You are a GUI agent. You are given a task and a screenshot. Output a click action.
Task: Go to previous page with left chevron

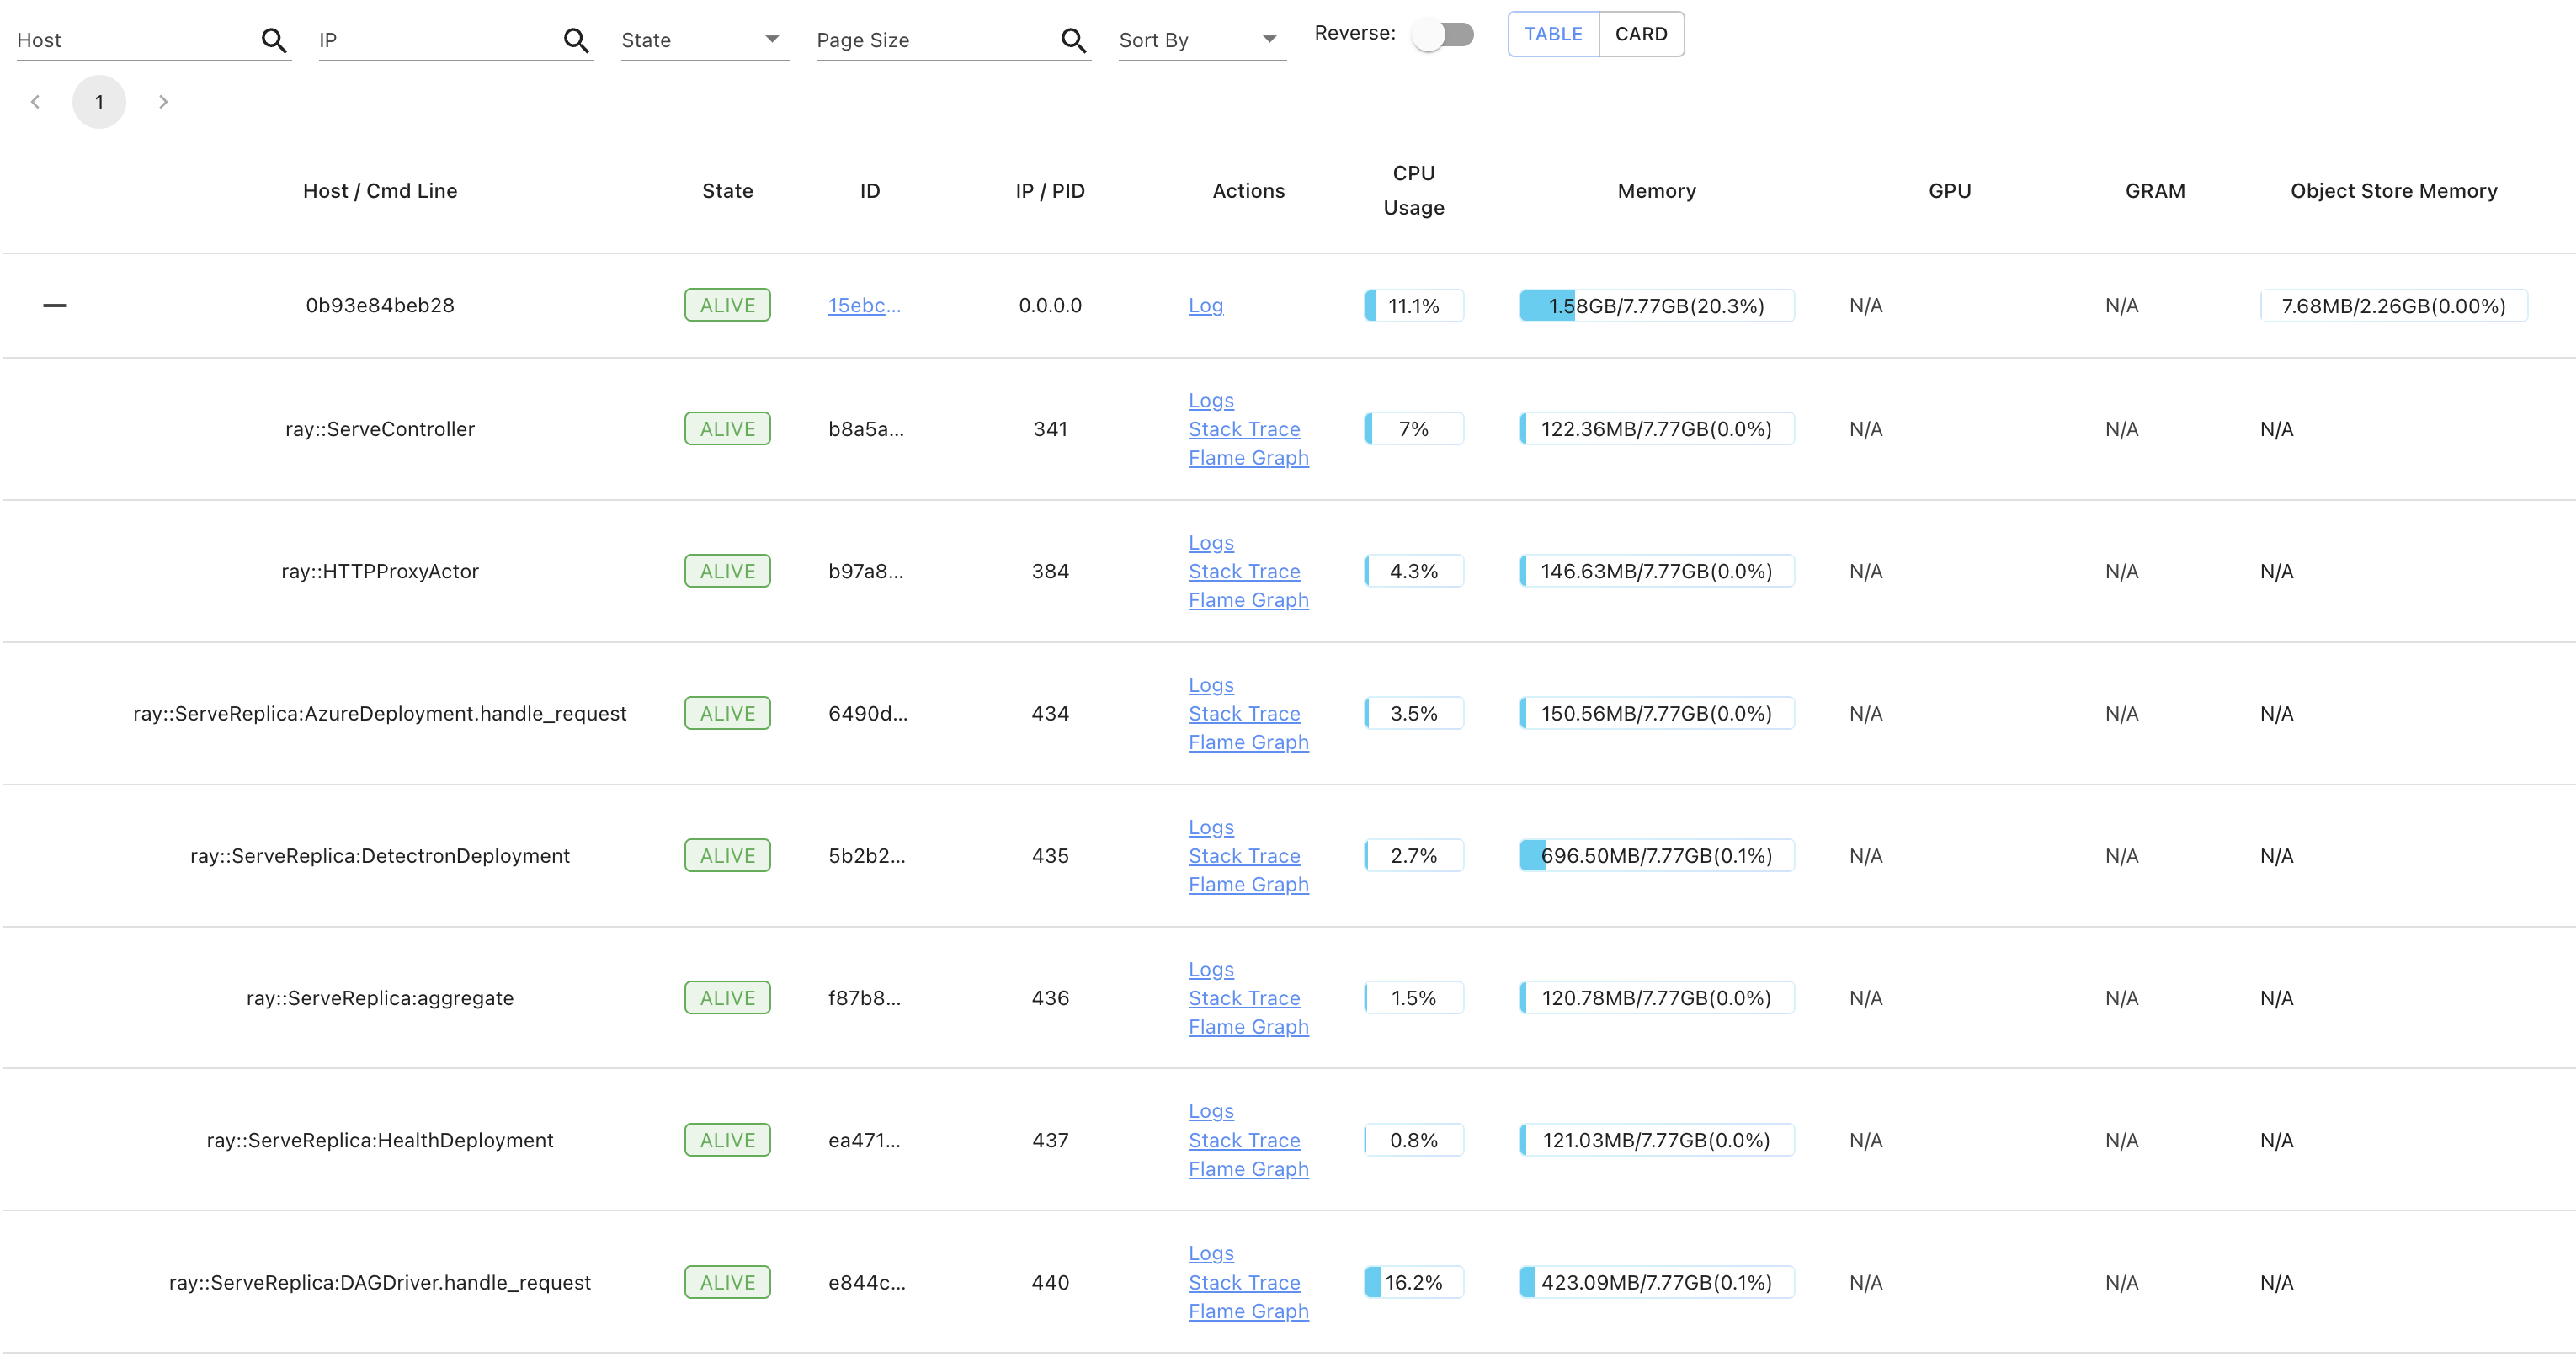click(36, 102)
